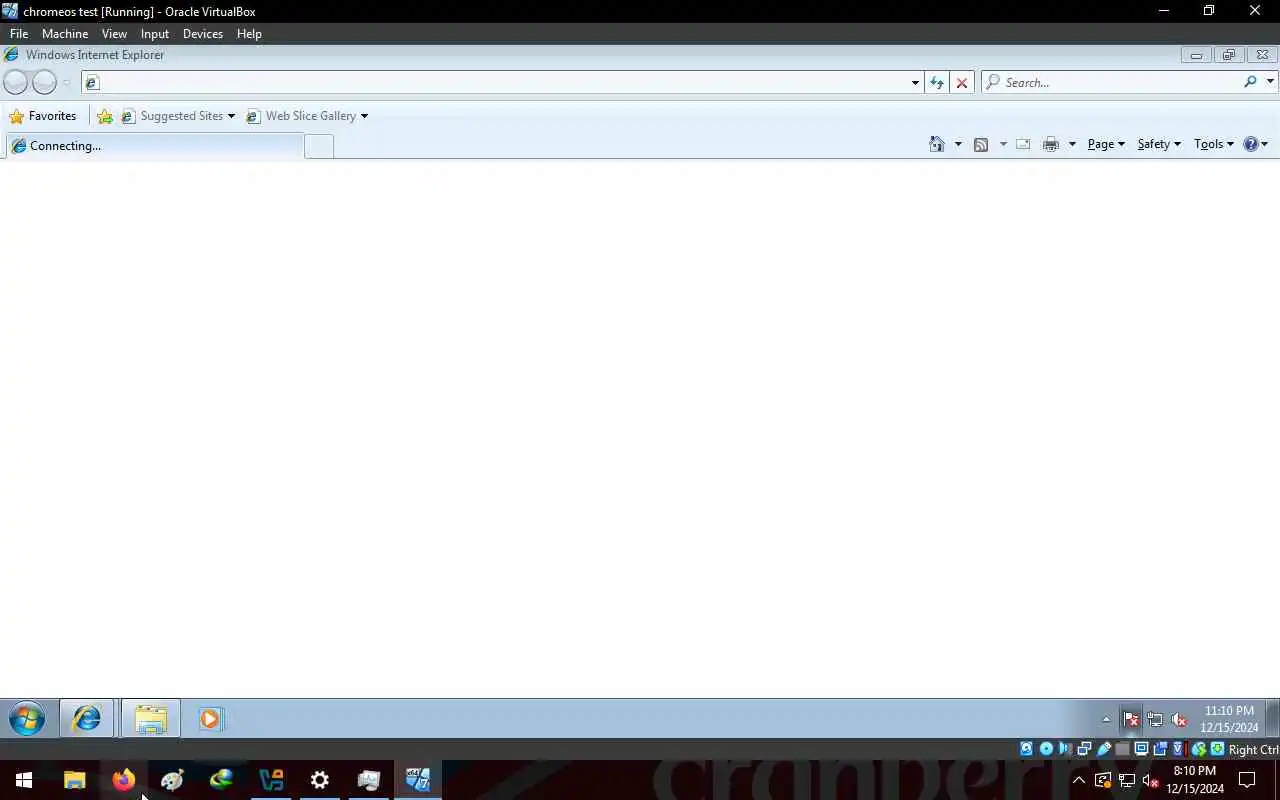1280x800 pixels.
Task: Open the Safety menu
Action: (1159, 144)
